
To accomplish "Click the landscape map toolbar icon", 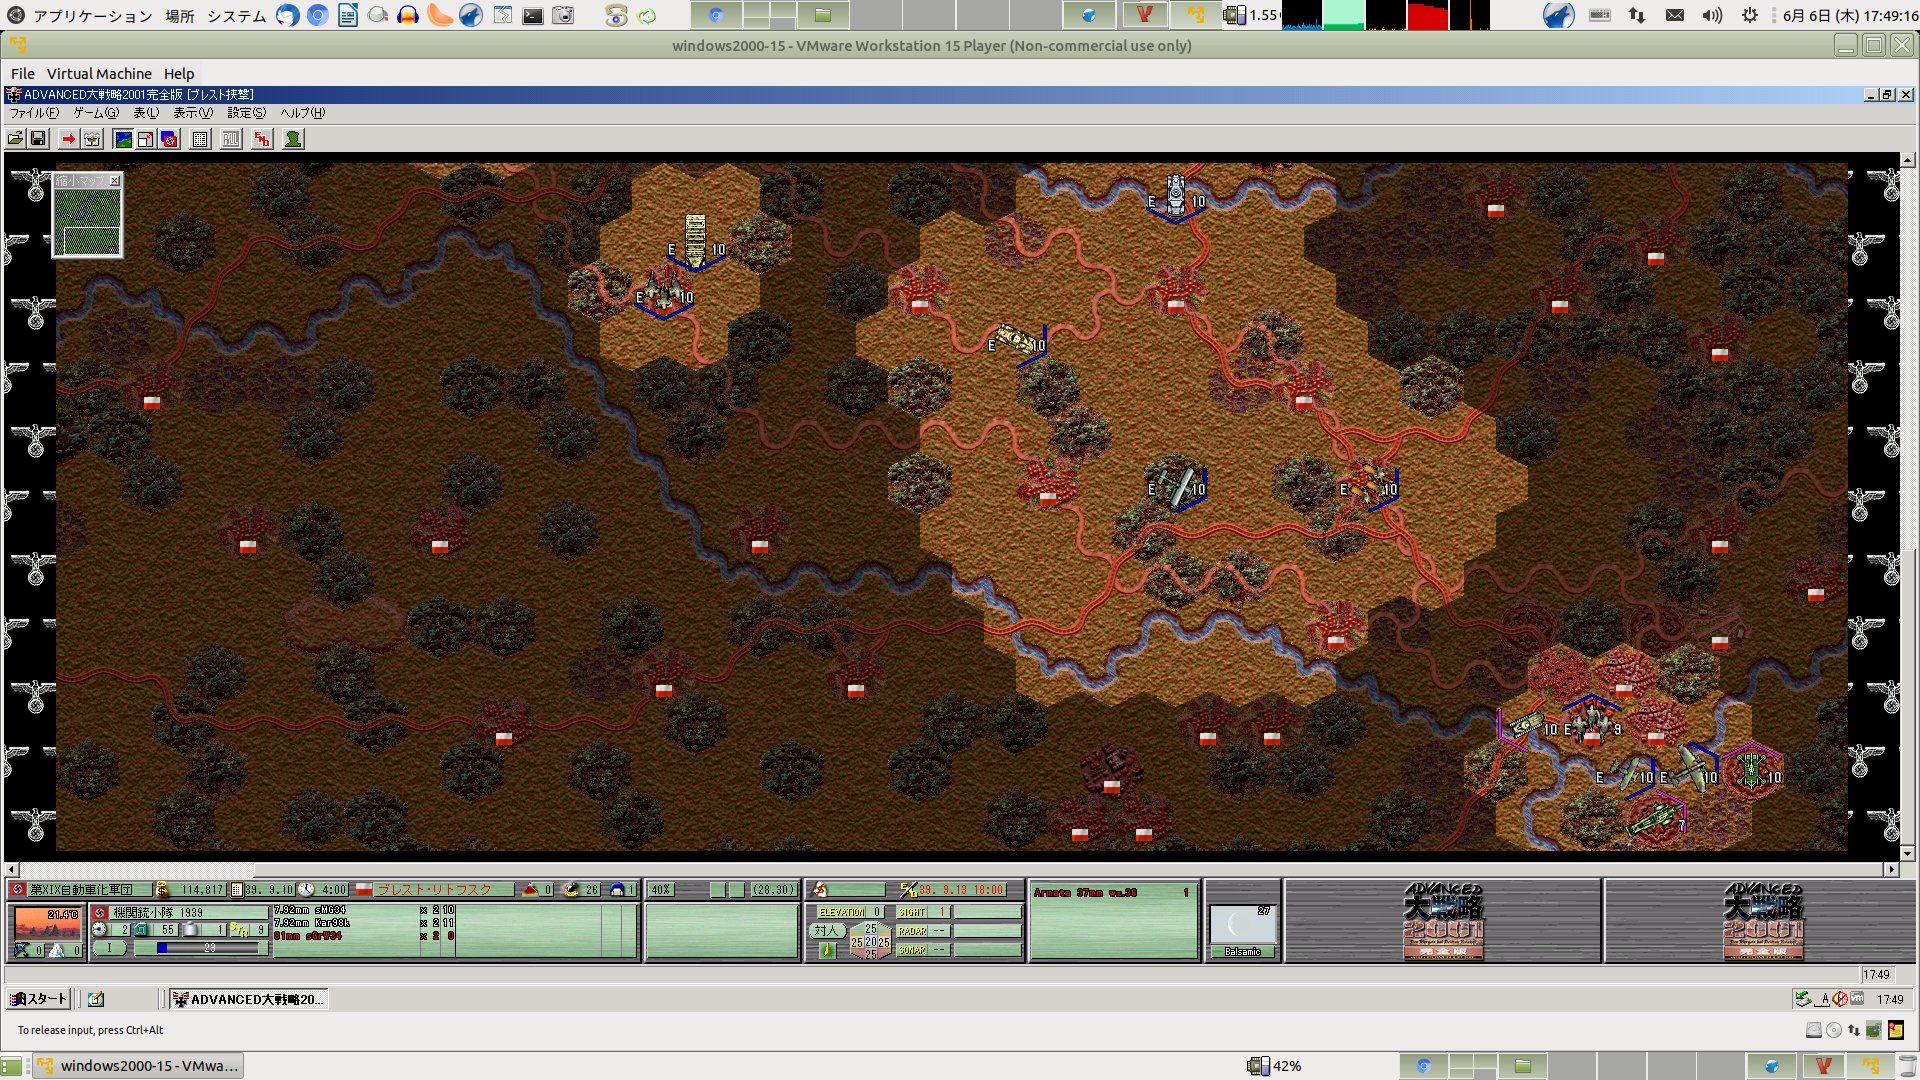I will pos(123,139).
